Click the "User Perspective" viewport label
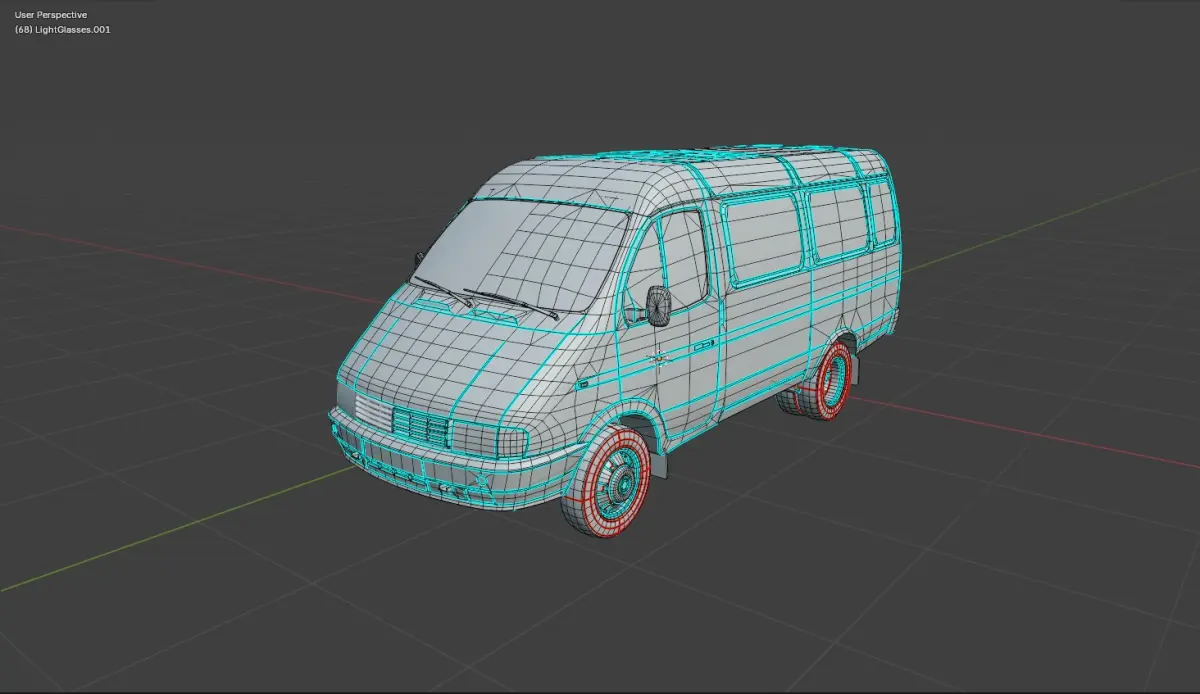This screenshot has height=694, width=1200. [x=51, y=15]
